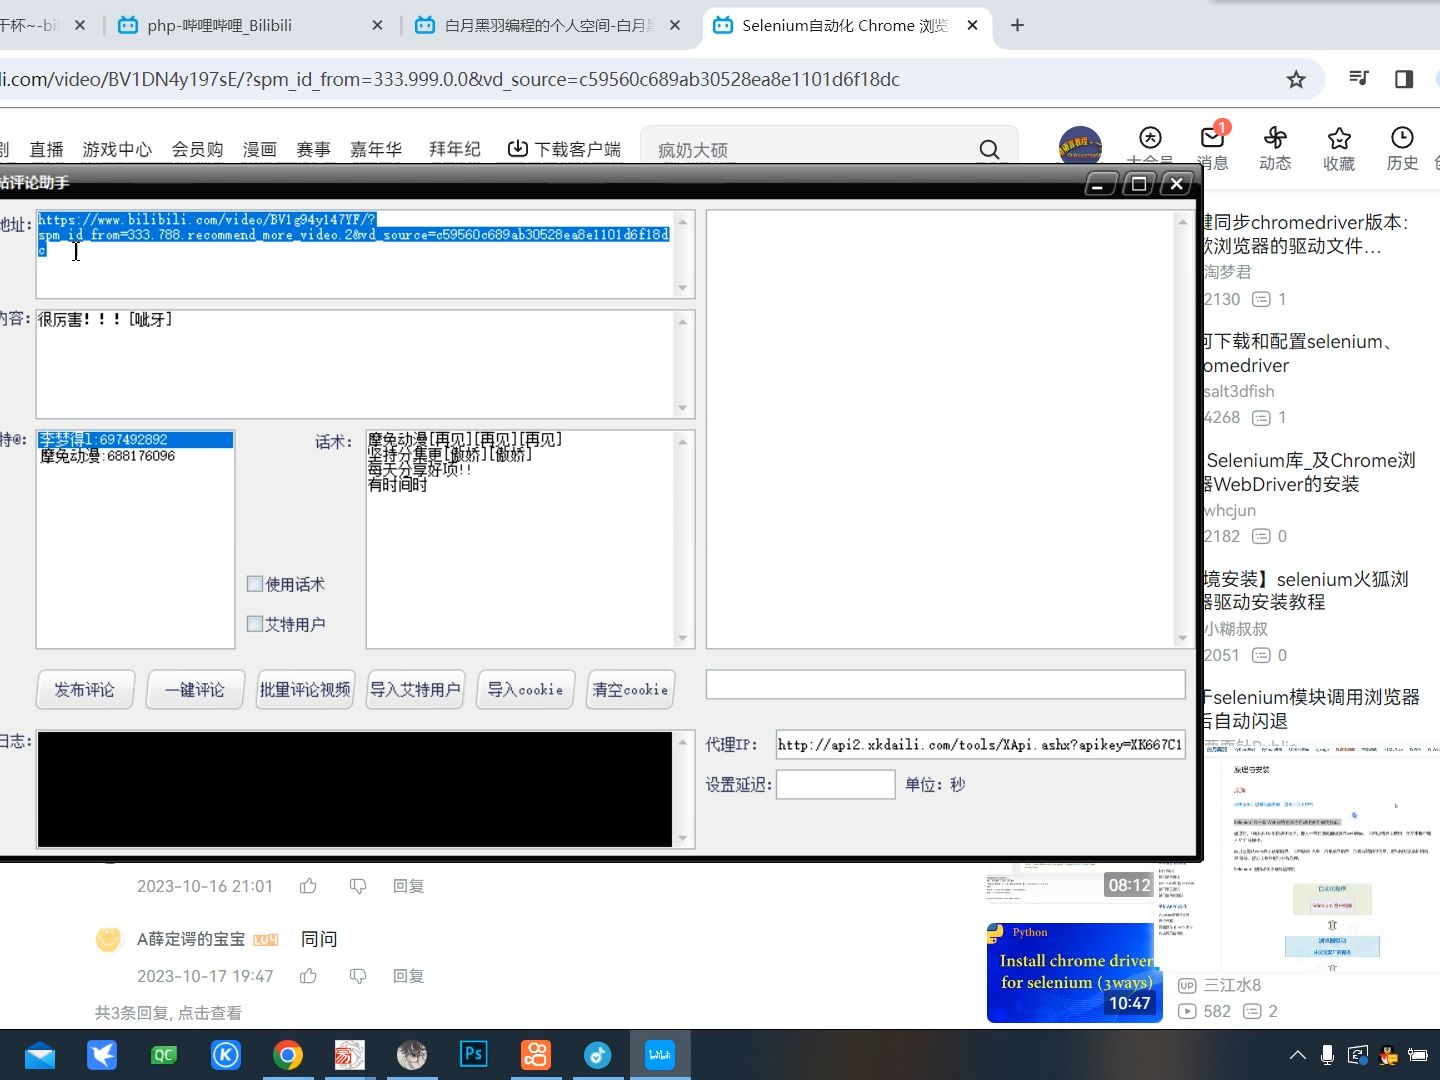Open 赛事 in Bilibili navigation
The height and width of the screenshot is (1080, 1440).
point(313,150)
